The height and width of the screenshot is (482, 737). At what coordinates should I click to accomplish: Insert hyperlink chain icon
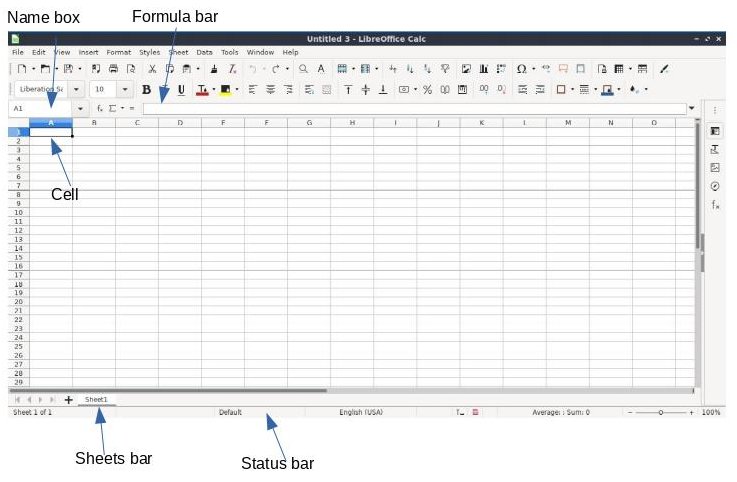coord(546,69)
